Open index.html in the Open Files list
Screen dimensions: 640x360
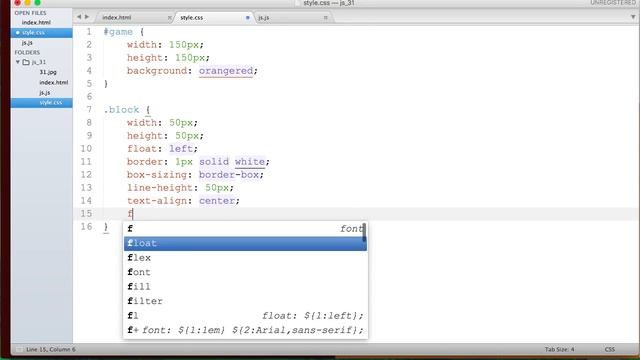click(x=36, y=22)
